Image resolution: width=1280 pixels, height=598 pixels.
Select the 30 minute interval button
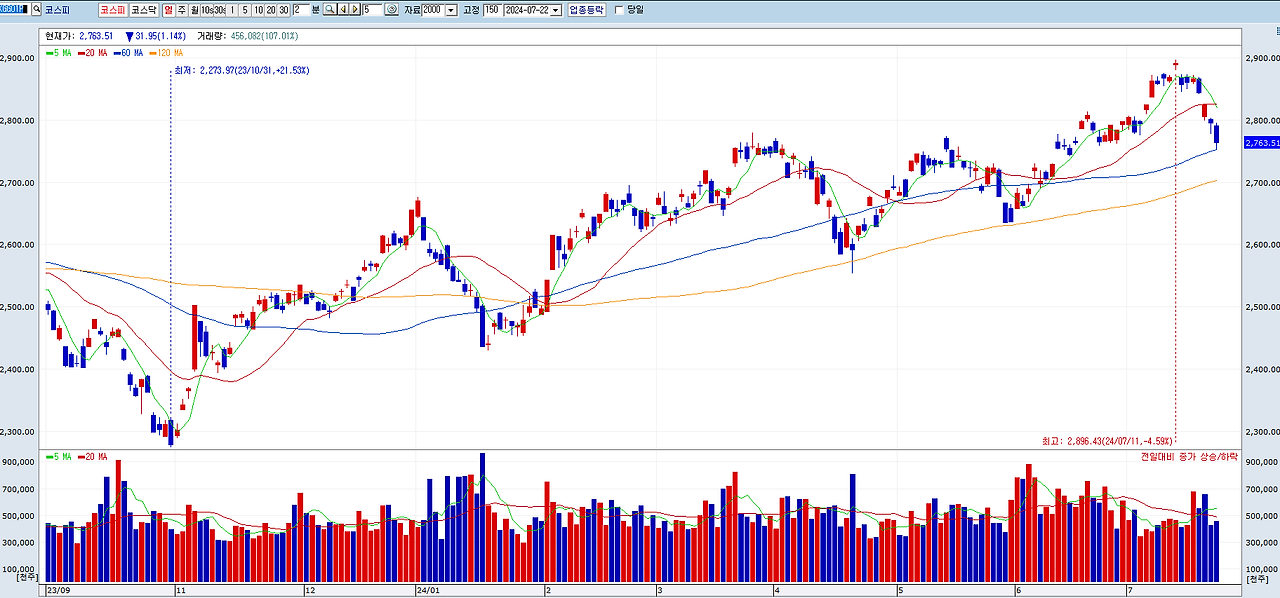pyautogui.click(x=284, y=9)
